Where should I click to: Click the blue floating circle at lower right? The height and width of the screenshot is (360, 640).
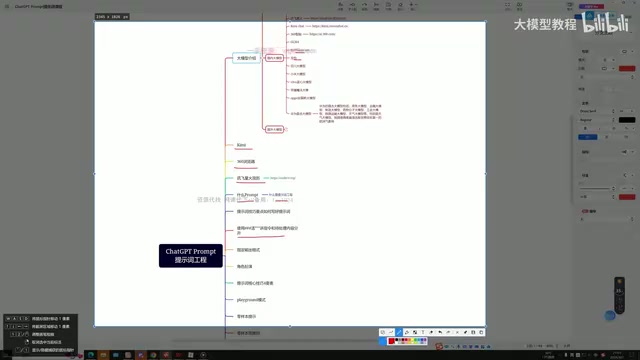pyautogui.click(x=610, y=315)
